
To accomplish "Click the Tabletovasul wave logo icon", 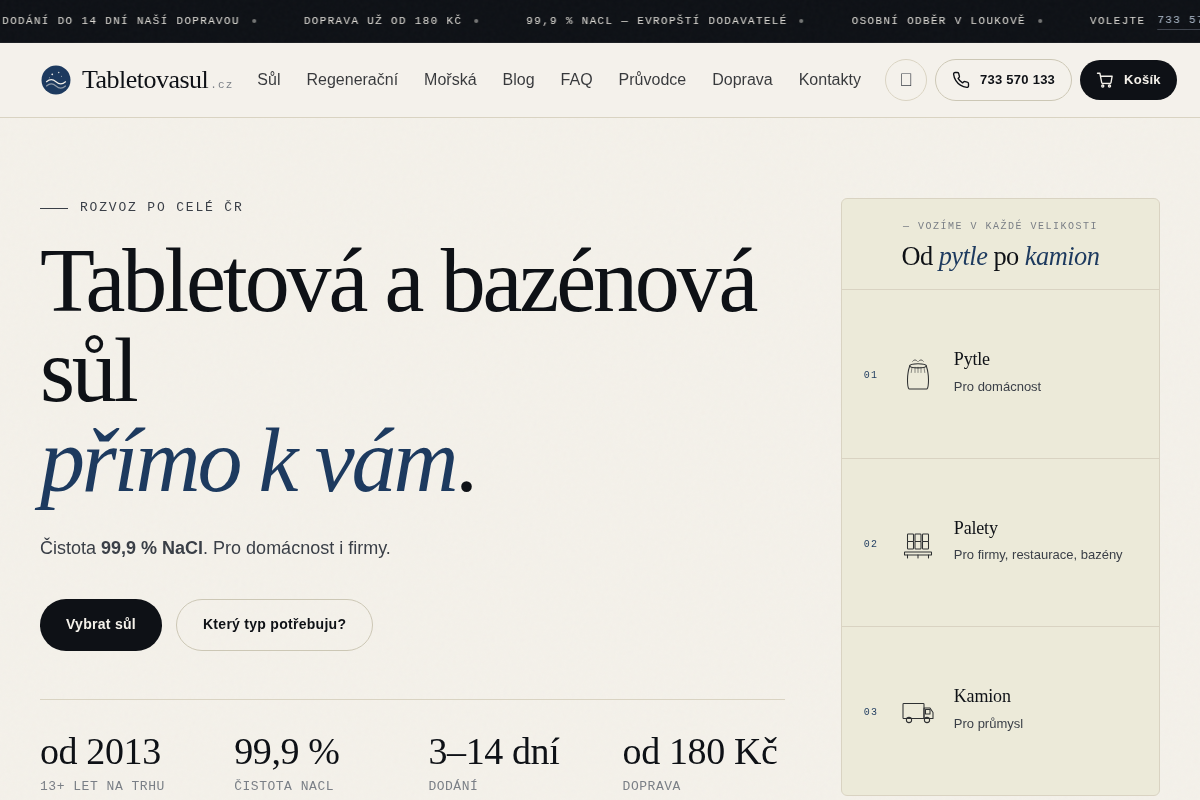I will [x=56, y=80].
